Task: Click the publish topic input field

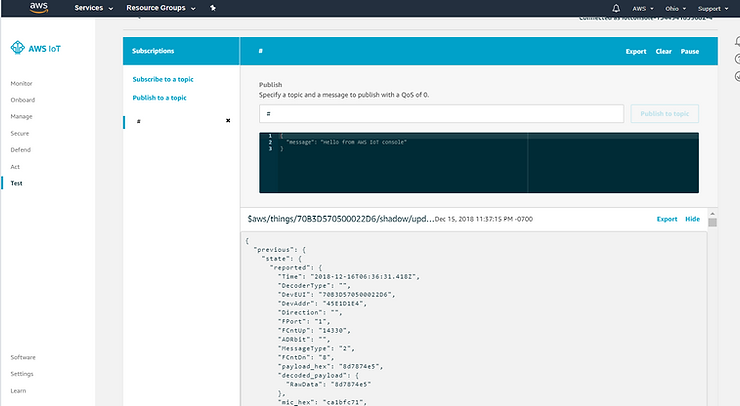Action: (441, 114)
